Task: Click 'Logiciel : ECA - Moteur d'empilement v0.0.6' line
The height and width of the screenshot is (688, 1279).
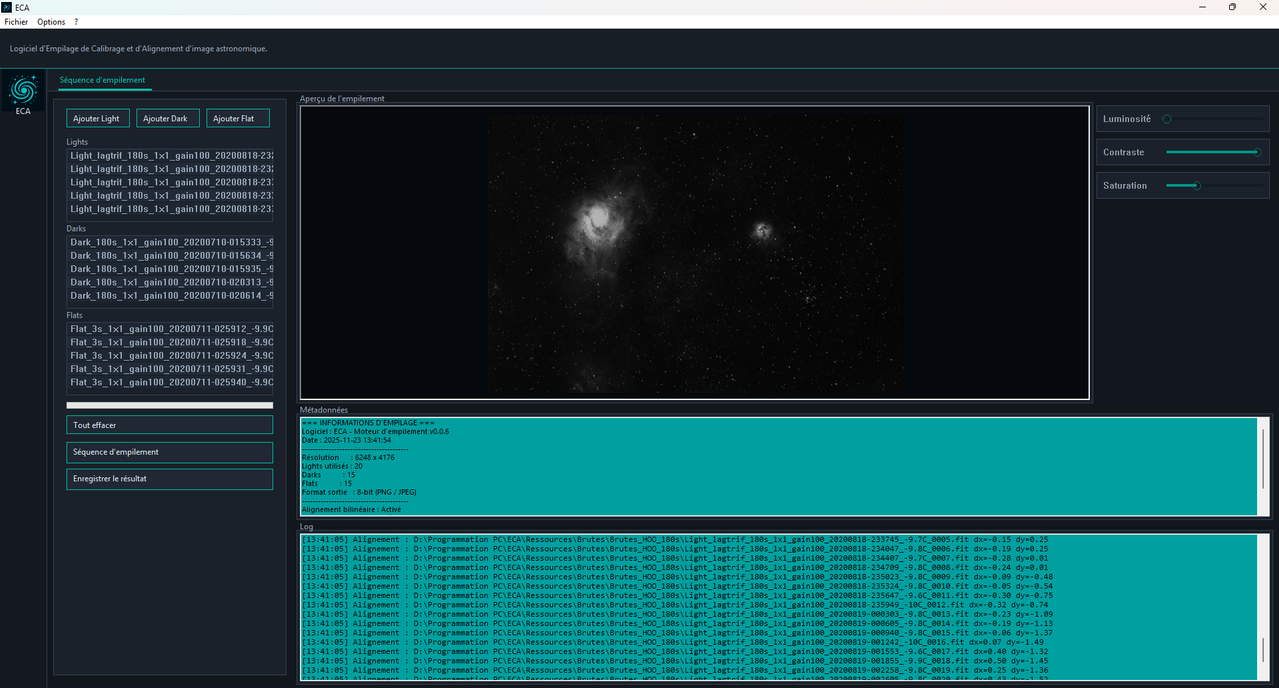Action: click(375, 431)
